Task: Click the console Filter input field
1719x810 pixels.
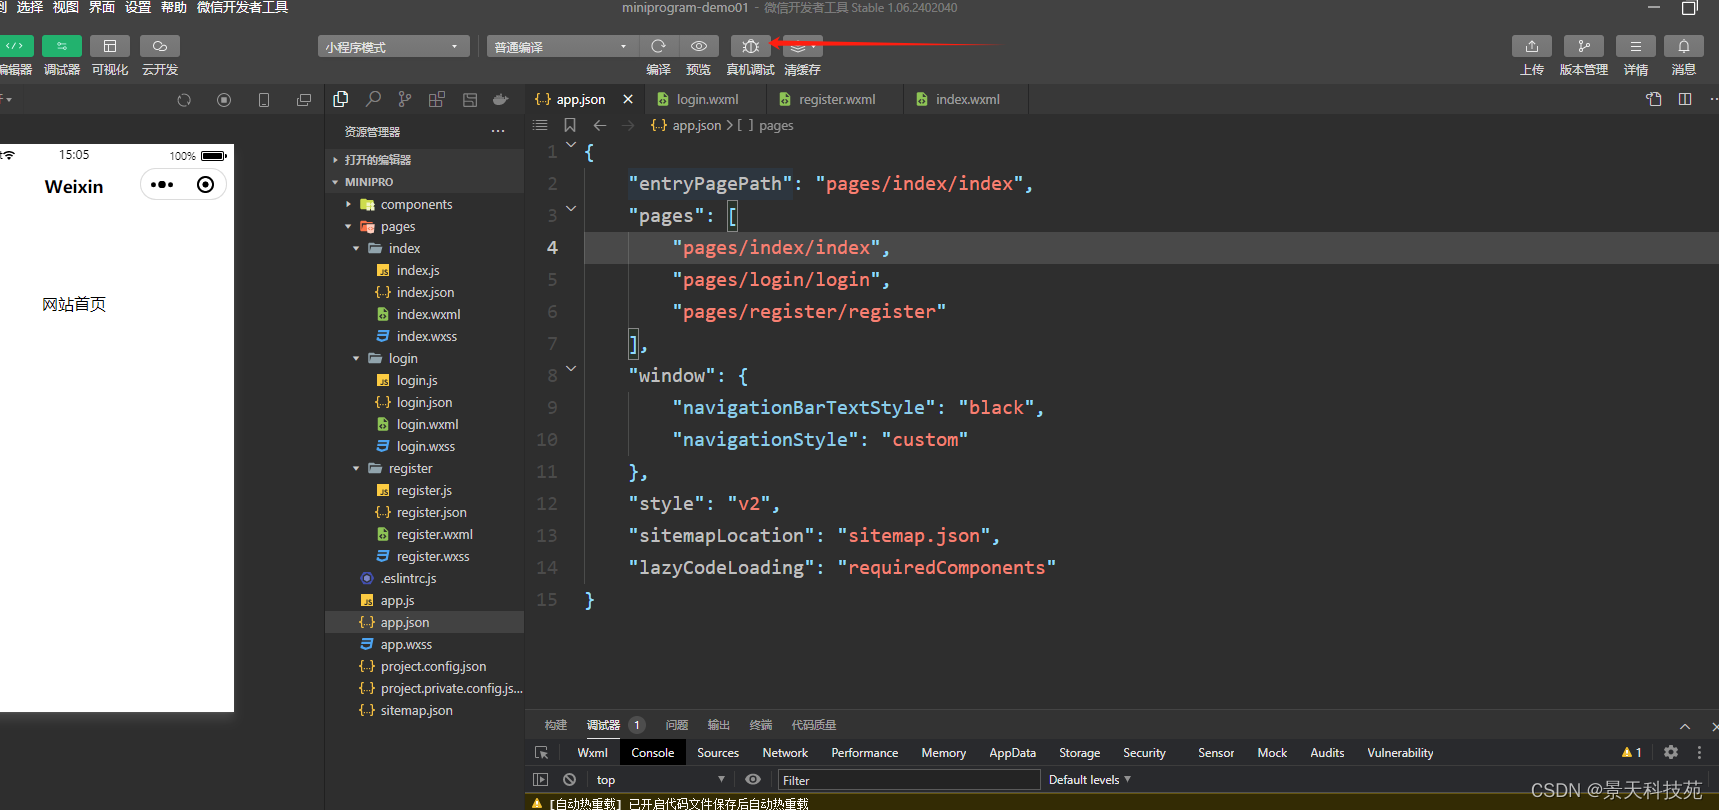Action: pyautogui.click(x=908, y=780)
